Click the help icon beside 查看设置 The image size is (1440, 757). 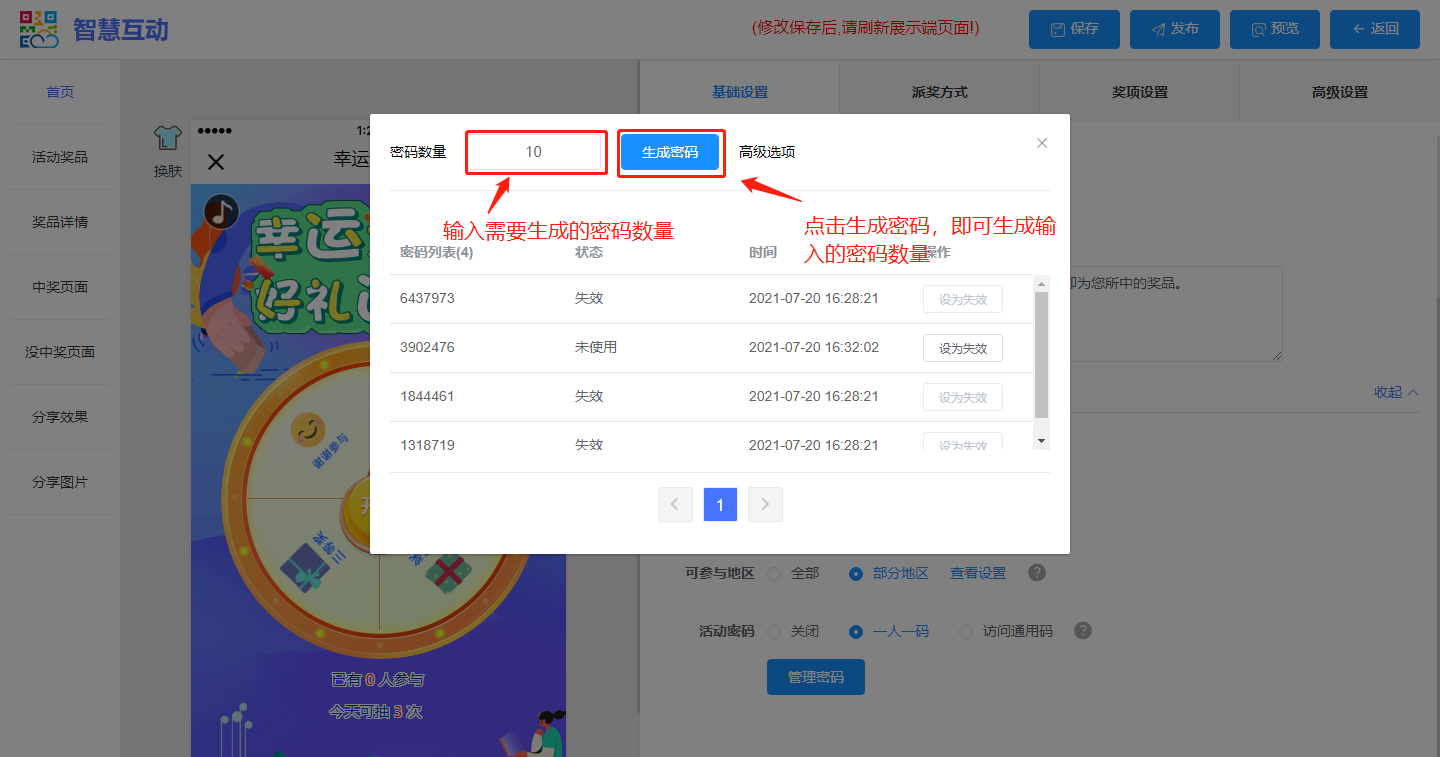[1037, 573]
